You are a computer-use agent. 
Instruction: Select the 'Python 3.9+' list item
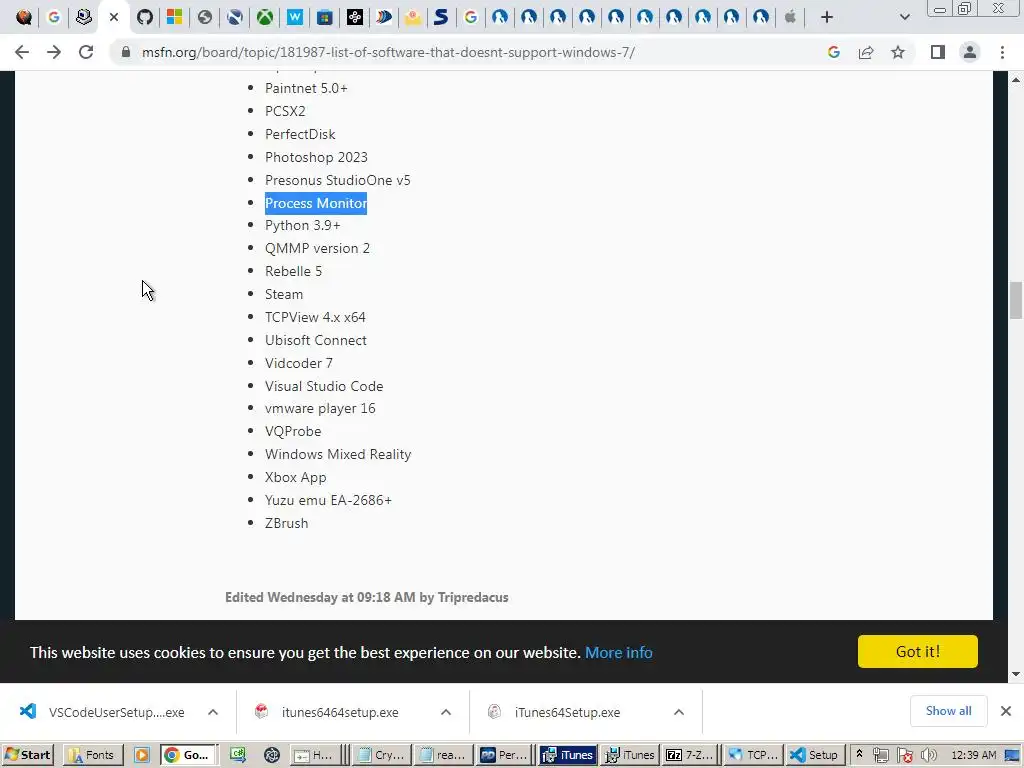302,225
